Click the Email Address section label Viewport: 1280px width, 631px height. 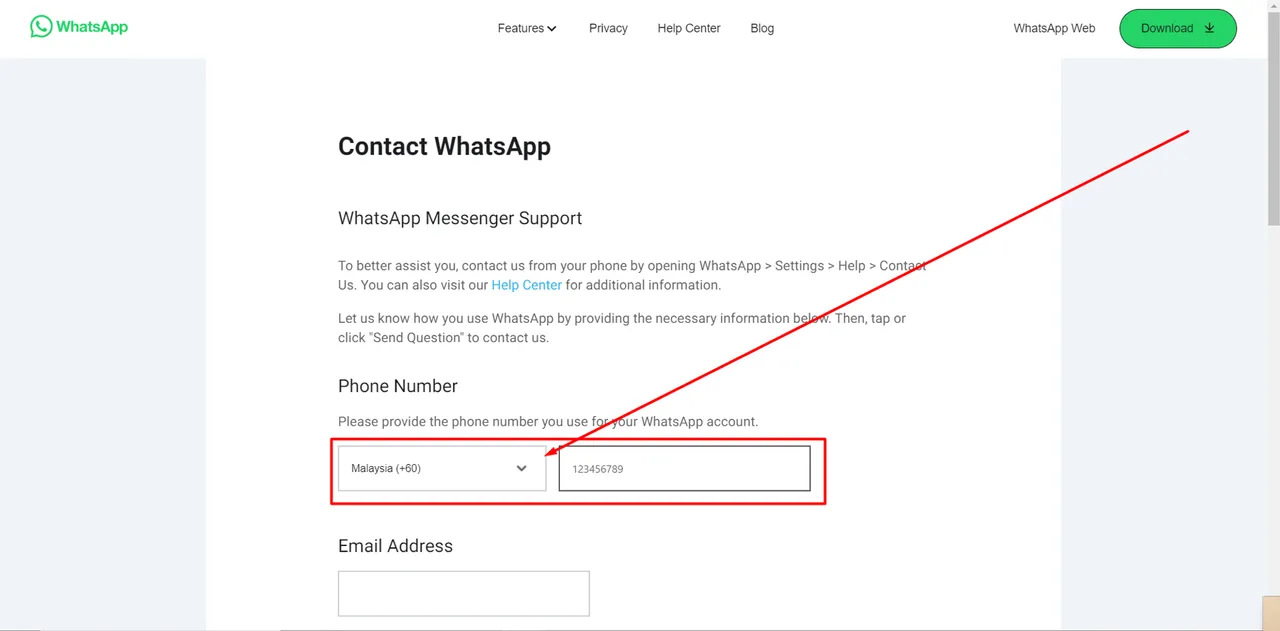point(395,546)
